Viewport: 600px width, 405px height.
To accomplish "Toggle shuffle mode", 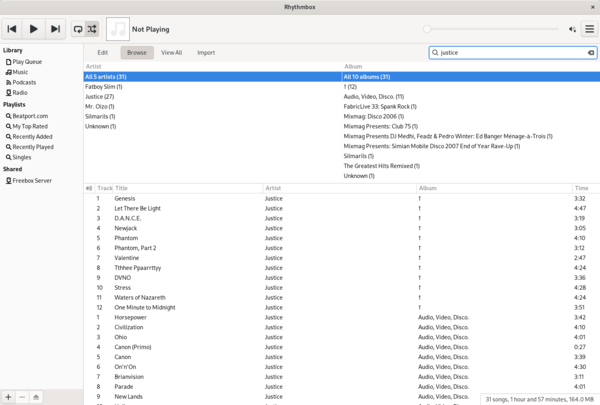I will (x=92, y=30).
